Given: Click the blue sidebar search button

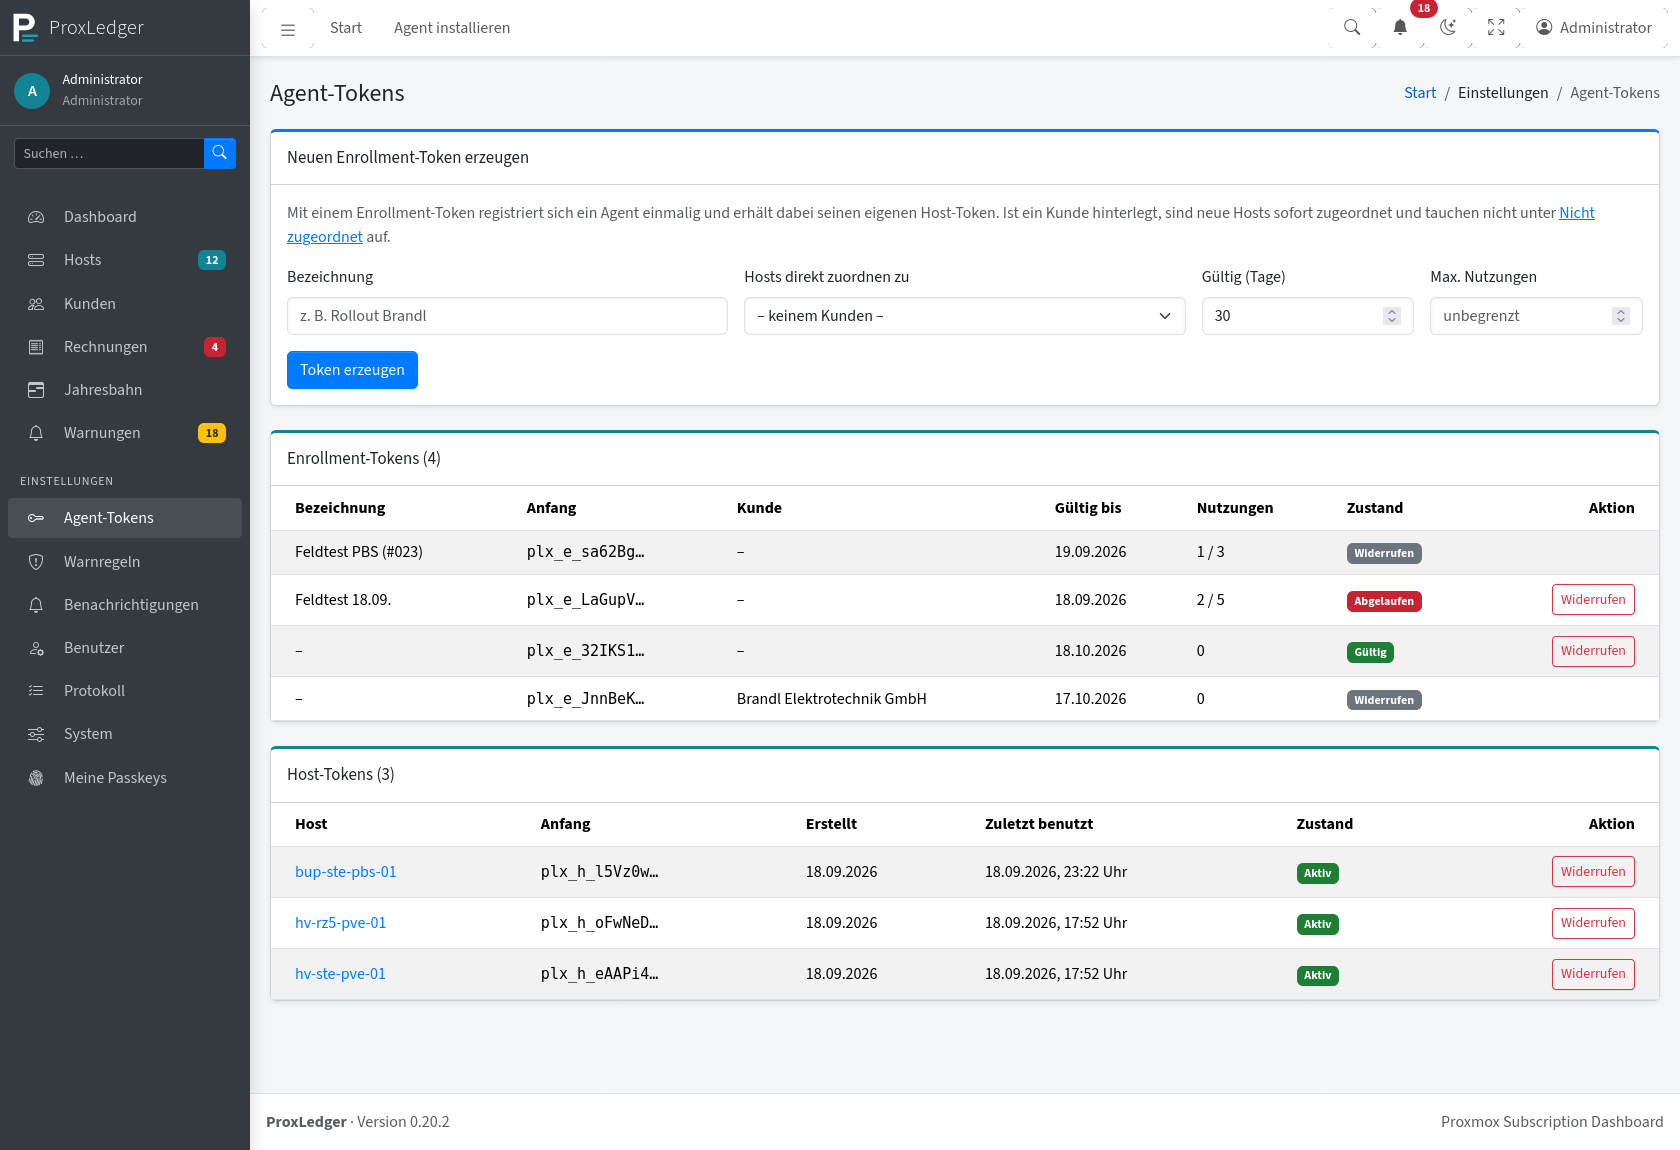Looking at the screenshot, I should click(220, 153).
